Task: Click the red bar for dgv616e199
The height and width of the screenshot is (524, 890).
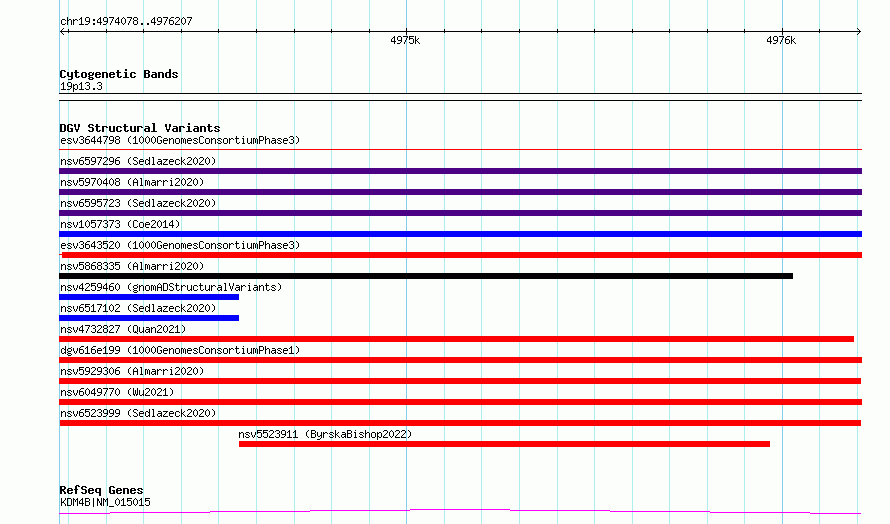Action: (x=460, y=360)
